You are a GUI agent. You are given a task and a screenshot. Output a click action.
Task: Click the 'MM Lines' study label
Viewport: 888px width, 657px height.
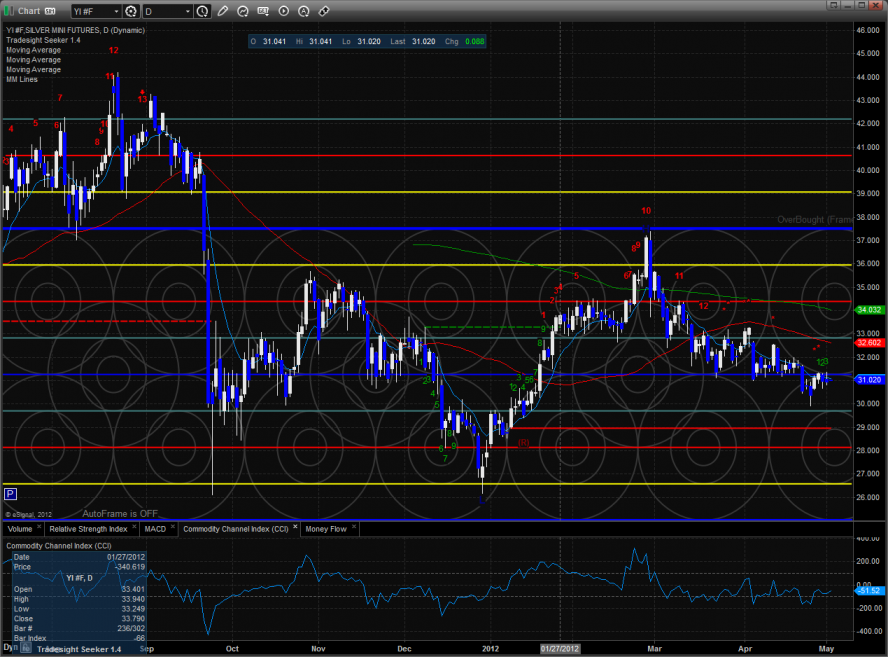pos(22,79)
